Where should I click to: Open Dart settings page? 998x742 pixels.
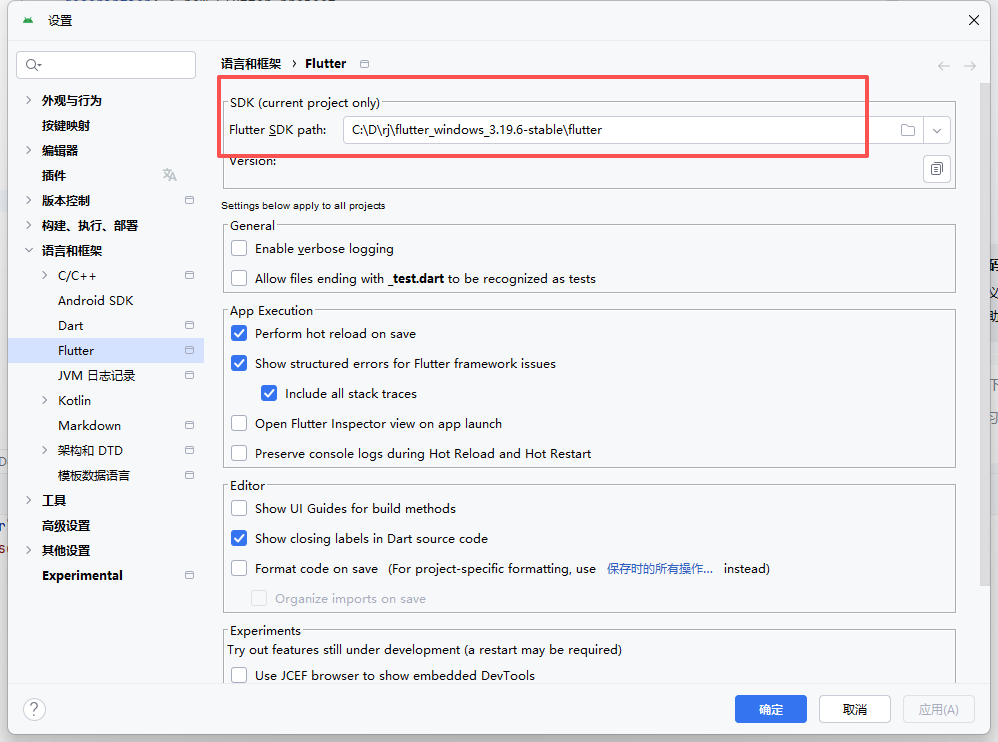point(71,325)
